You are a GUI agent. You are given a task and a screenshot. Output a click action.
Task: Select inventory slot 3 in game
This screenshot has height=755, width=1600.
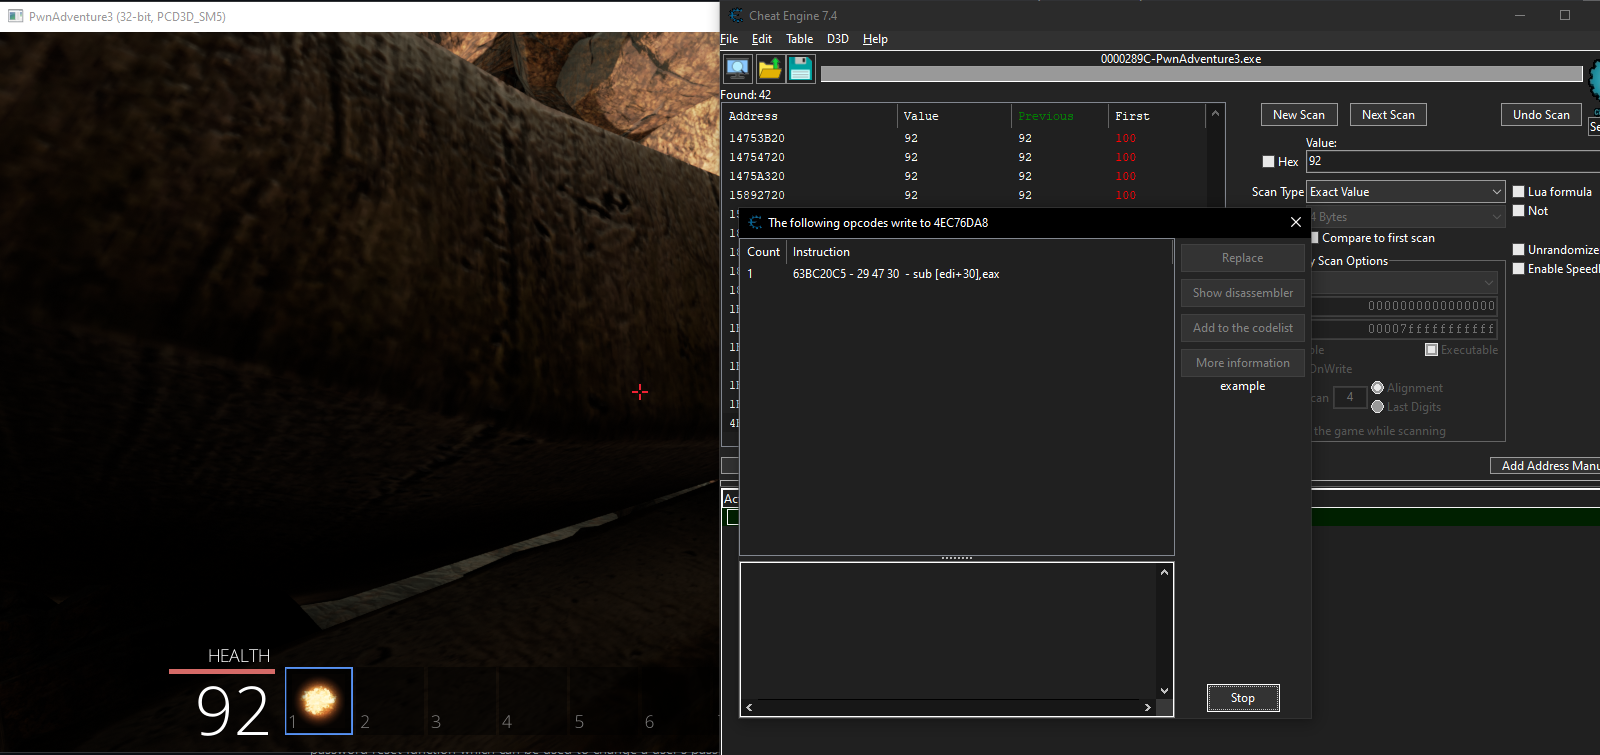[461, 700]
